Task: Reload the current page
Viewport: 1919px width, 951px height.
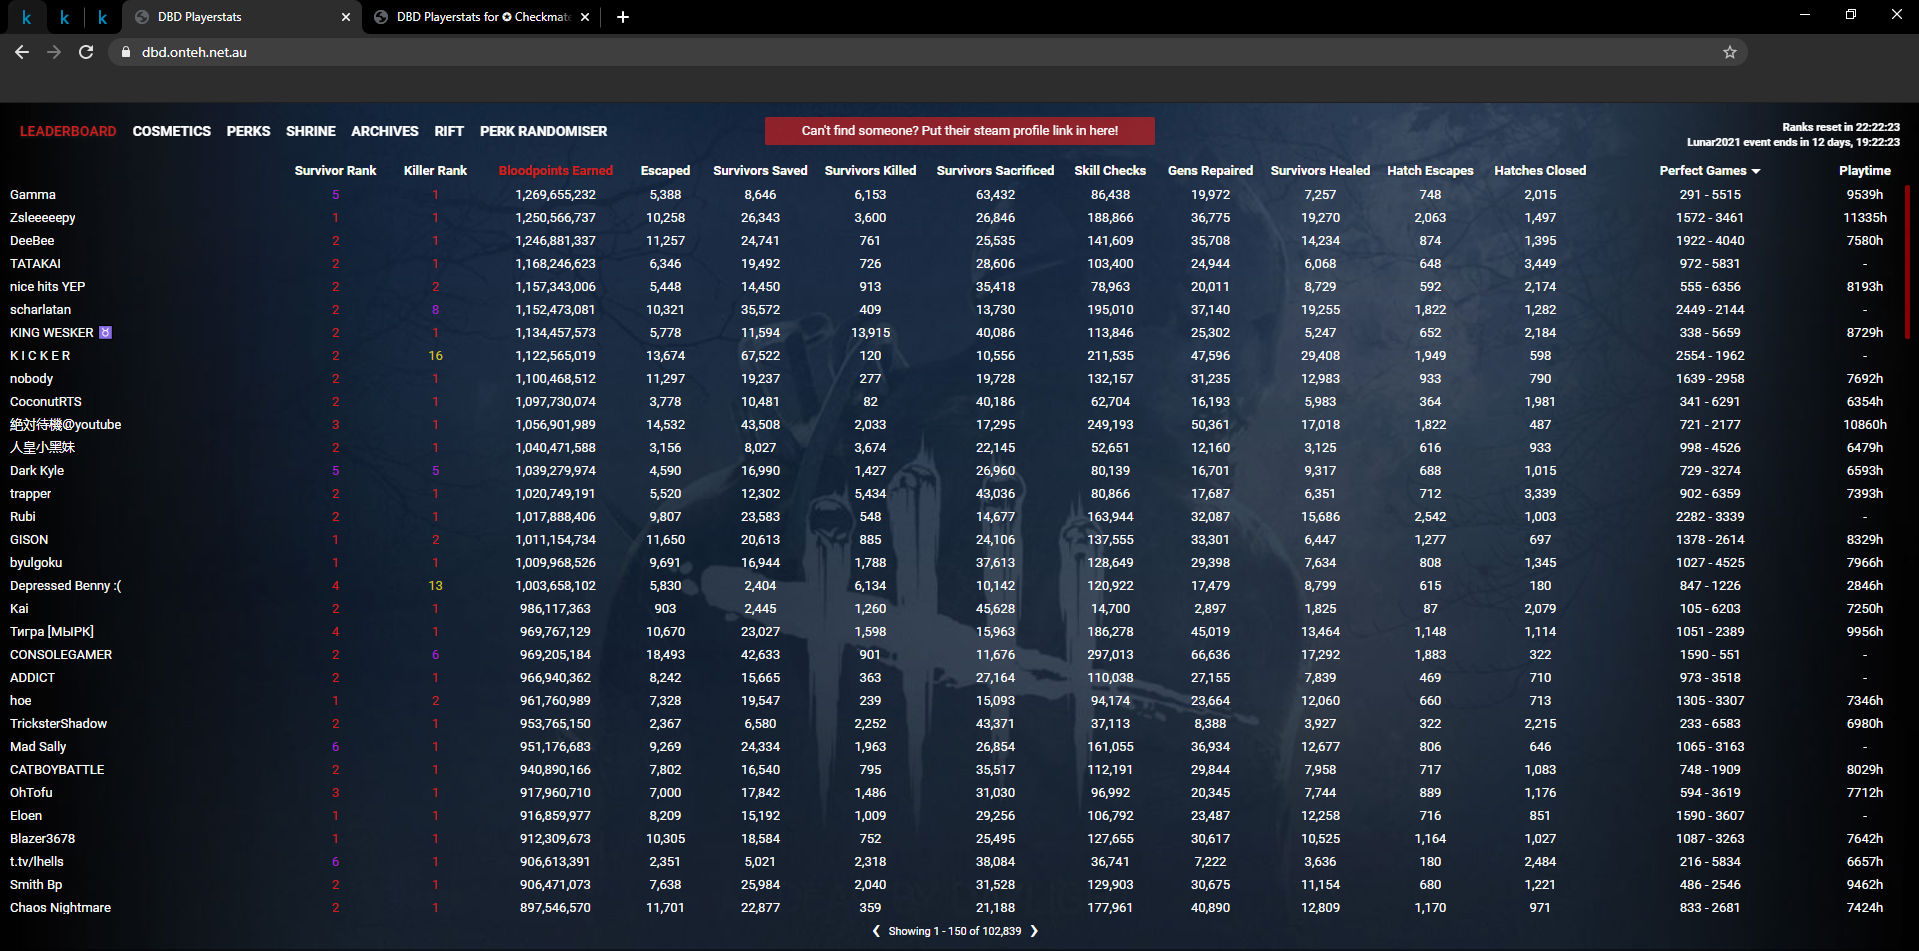Action: click(86, 52)
